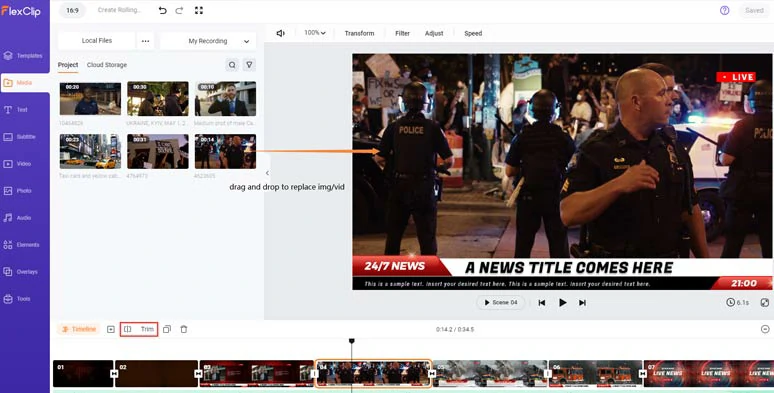
Task: Select the 00:14 police media thumbnail
Action: point(225,152)
